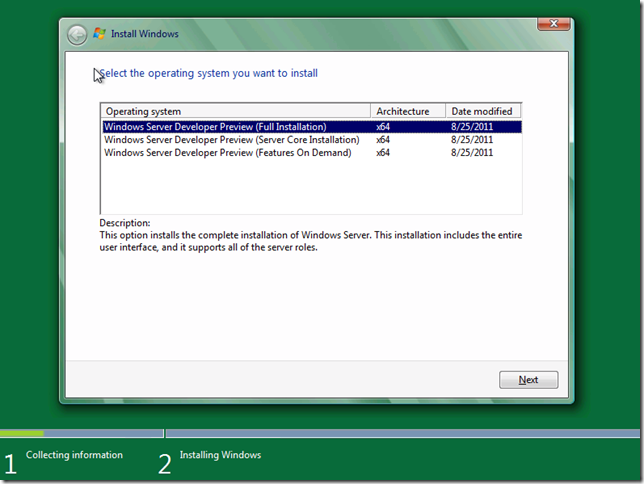Click the Architecture column header
This screenshot has height=484, width=644.
pos(408,111)
